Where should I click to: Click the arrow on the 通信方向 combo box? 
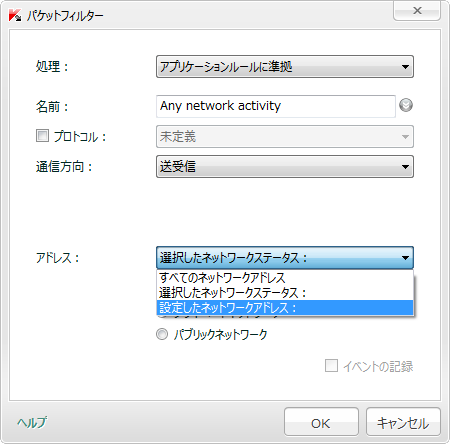(x=405, y=167)
